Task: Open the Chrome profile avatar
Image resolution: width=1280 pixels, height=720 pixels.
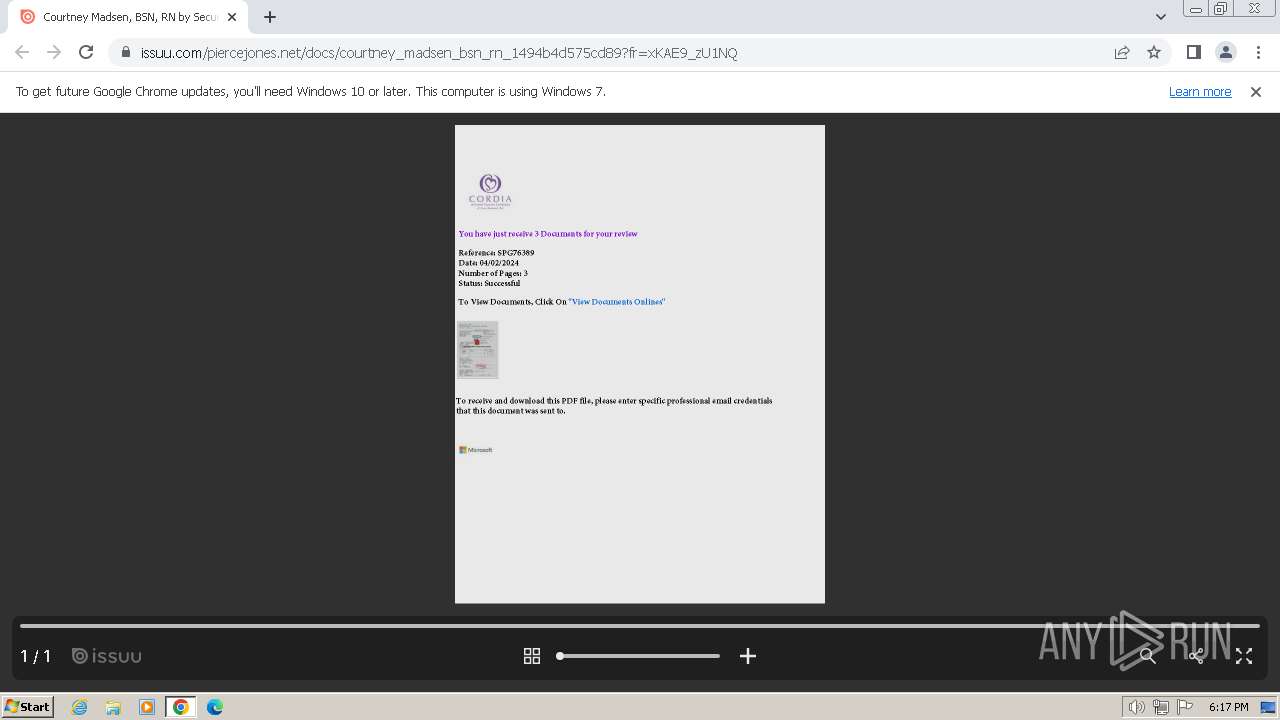Action: click(1226, 52)
